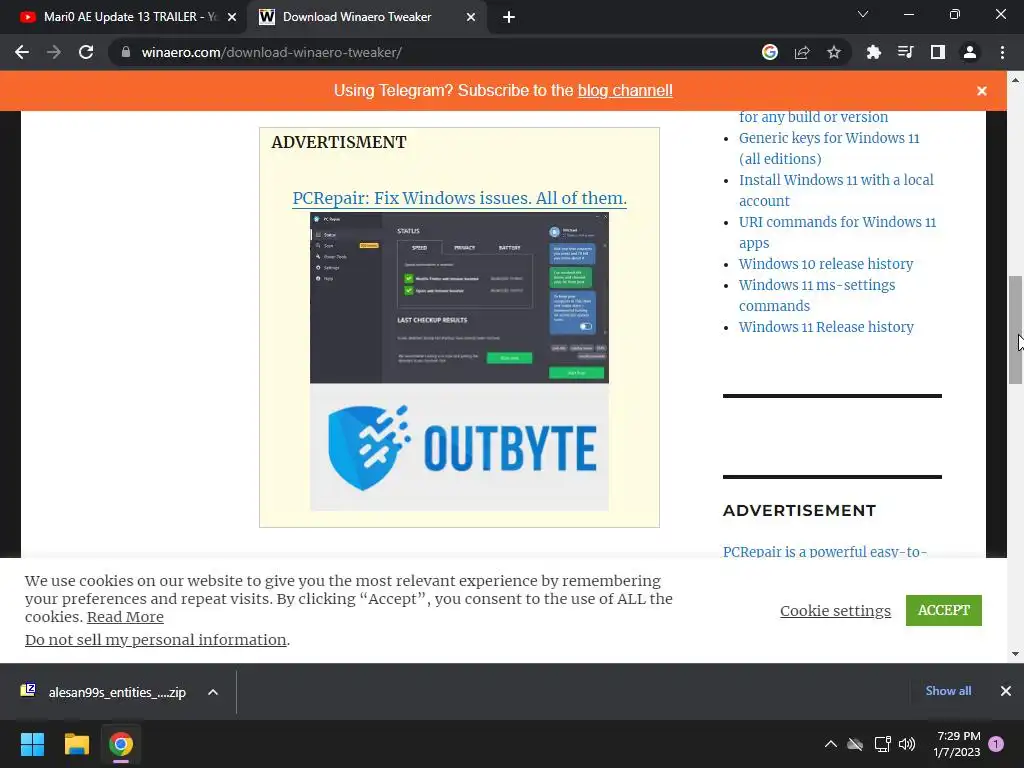The height and width of the screenshot is (768, 1024).
Task: Open the blog channel link
Action: tap(625, 91)
